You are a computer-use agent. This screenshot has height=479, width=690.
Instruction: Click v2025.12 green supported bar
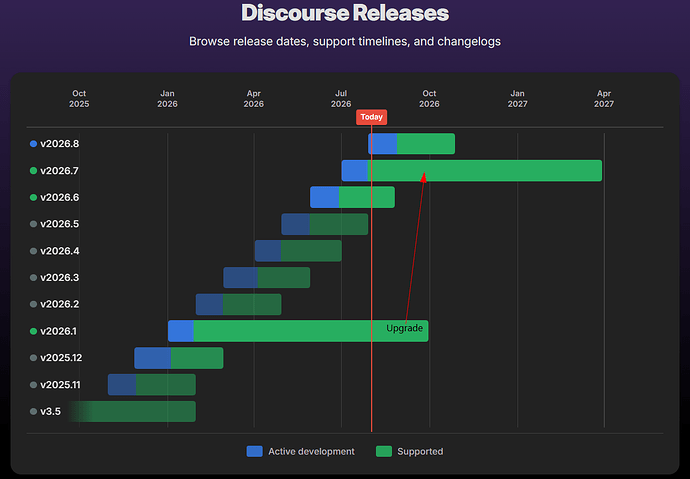click(x=197, y=358)
